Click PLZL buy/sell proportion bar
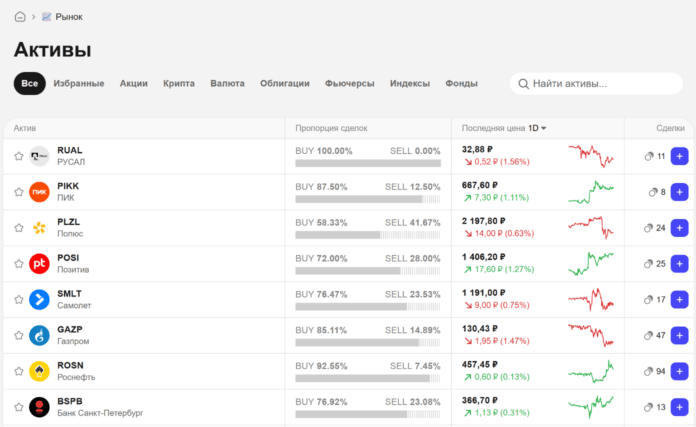 [368, 235]
